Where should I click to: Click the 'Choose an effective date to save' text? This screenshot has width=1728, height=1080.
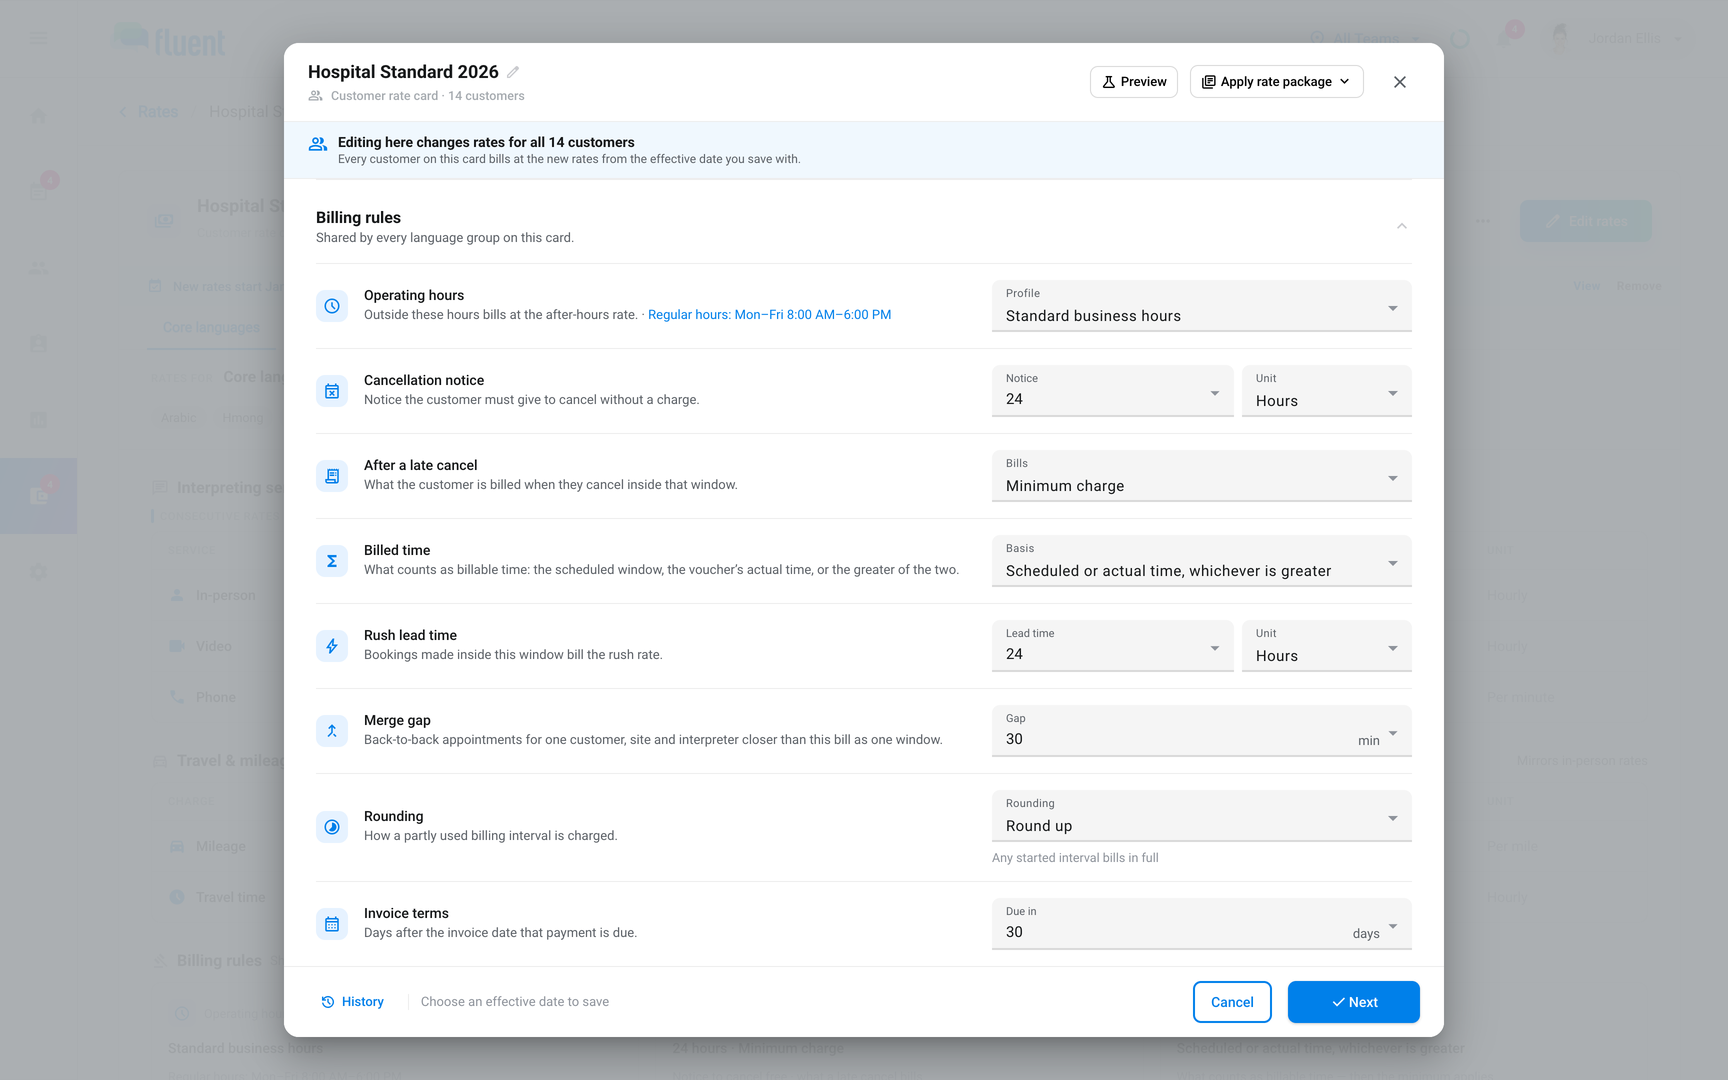515,1002
